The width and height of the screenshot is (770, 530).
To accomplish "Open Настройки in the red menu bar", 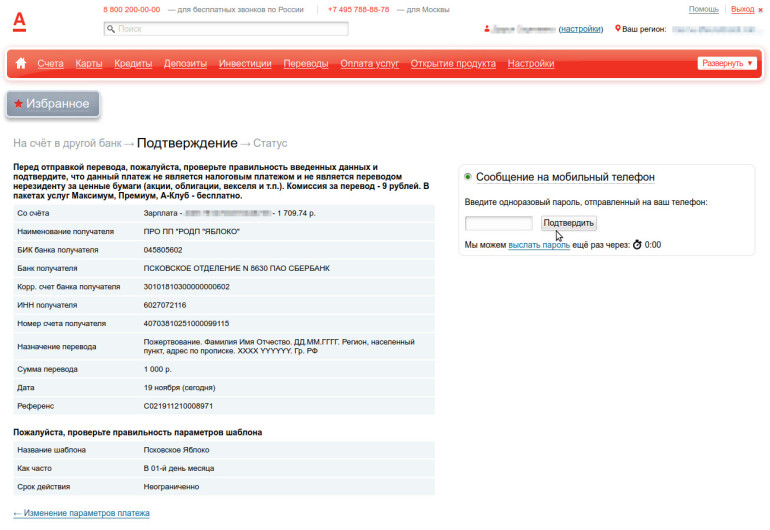I will point(531,63).
